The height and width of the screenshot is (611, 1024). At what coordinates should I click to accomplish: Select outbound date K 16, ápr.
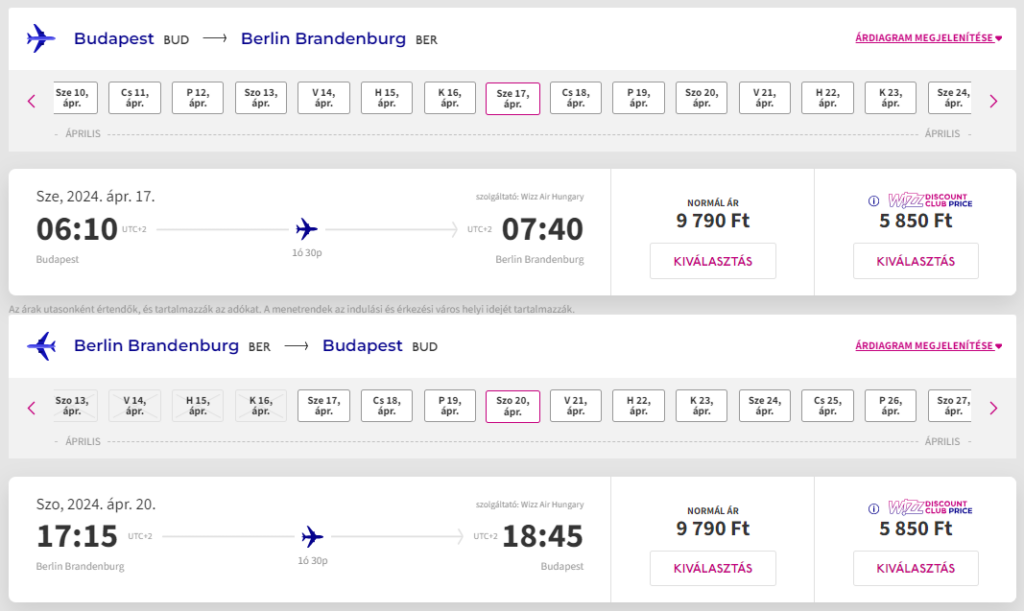[450, 98]
